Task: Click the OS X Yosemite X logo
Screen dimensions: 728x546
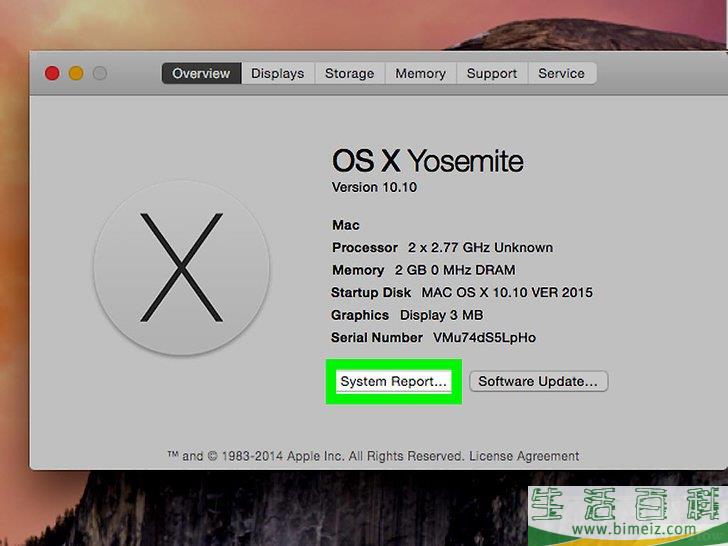Action: pyautogui.click(x=181, y=267)
